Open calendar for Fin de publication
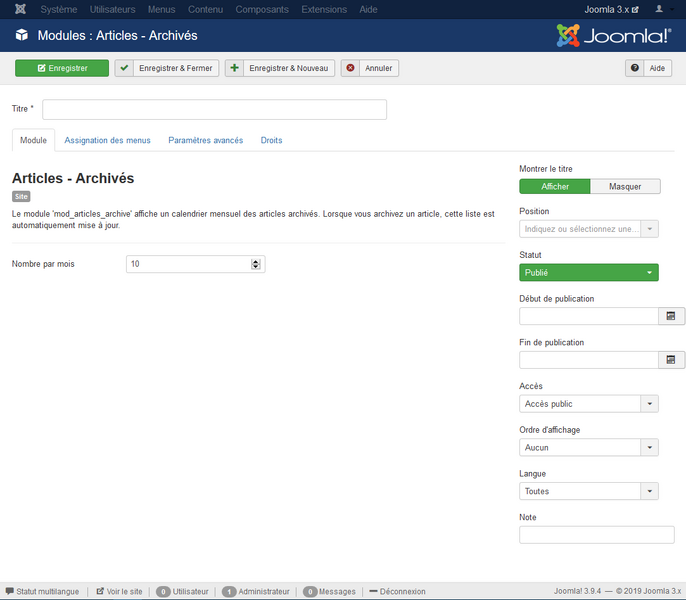Image resolution: width=686 pixels, height=600 pixels. [x=671, y=360]
